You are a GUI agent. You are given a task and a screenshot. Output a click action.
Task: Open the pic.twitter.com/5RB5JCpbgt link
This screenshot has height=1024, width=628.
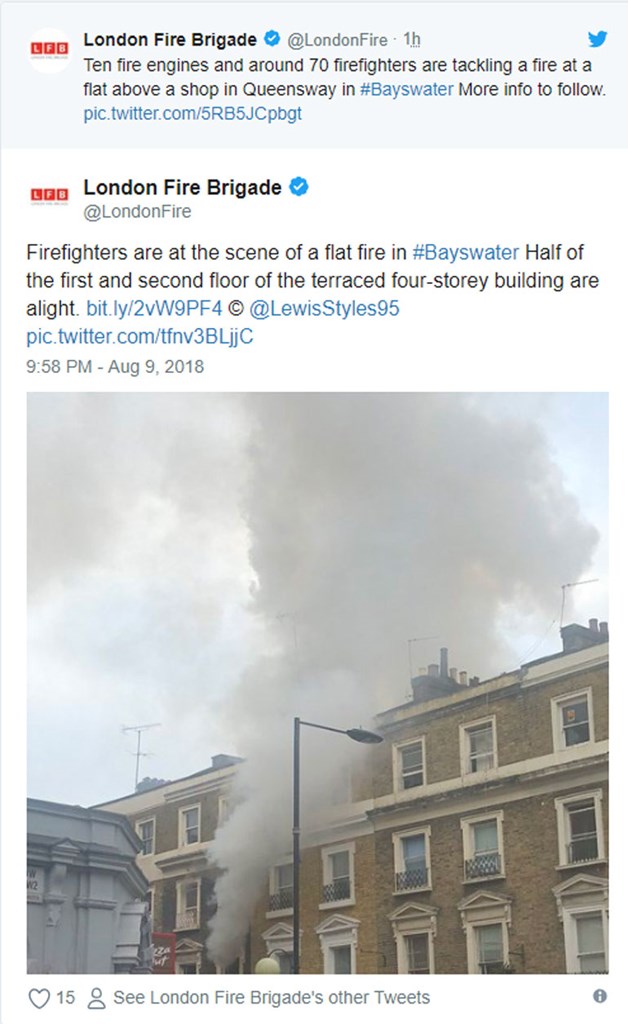coord(193,114)
